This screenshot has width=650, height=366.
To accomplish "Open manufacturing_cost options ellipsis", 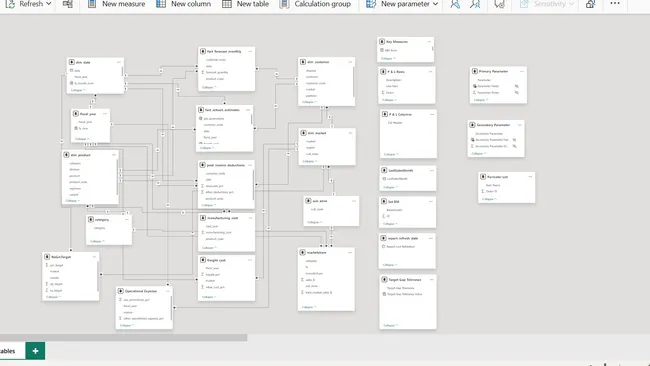I will (x=250, y=218).
